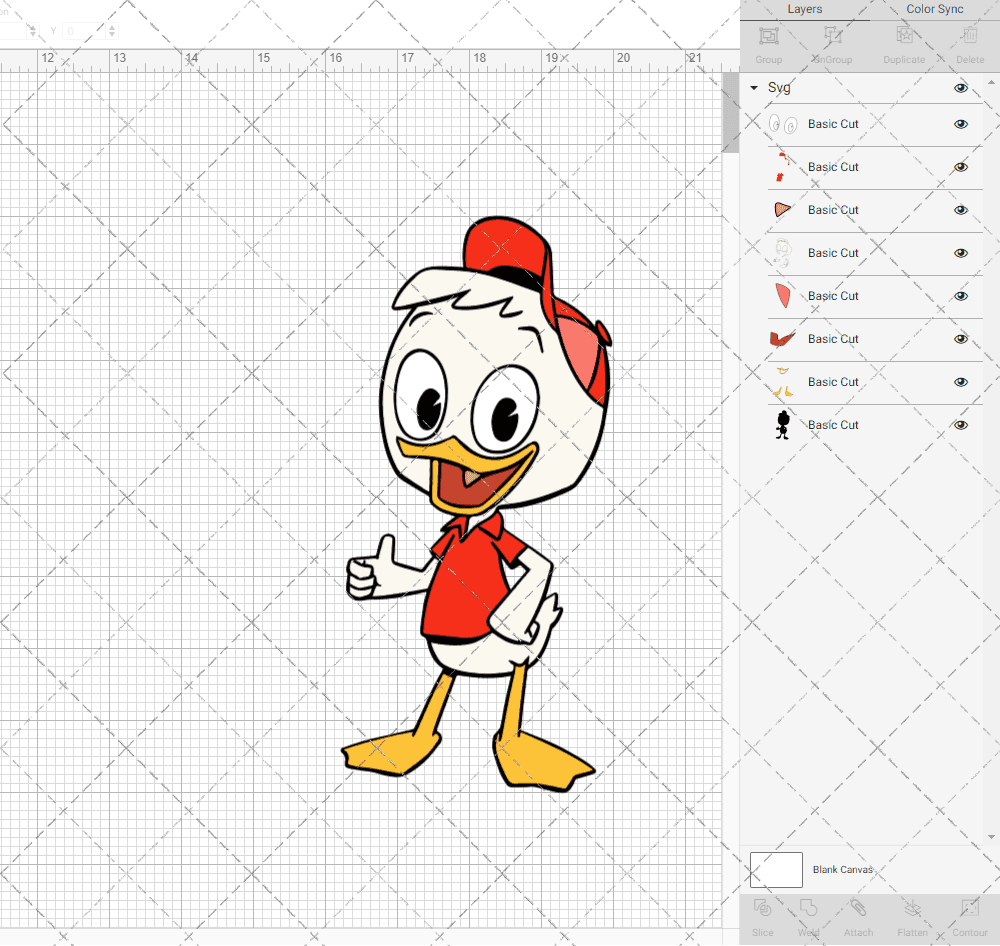Viewport: 1000px width, 946px height.
Task: Toggle visibility of red cap details layer
Action: point(961,167)
